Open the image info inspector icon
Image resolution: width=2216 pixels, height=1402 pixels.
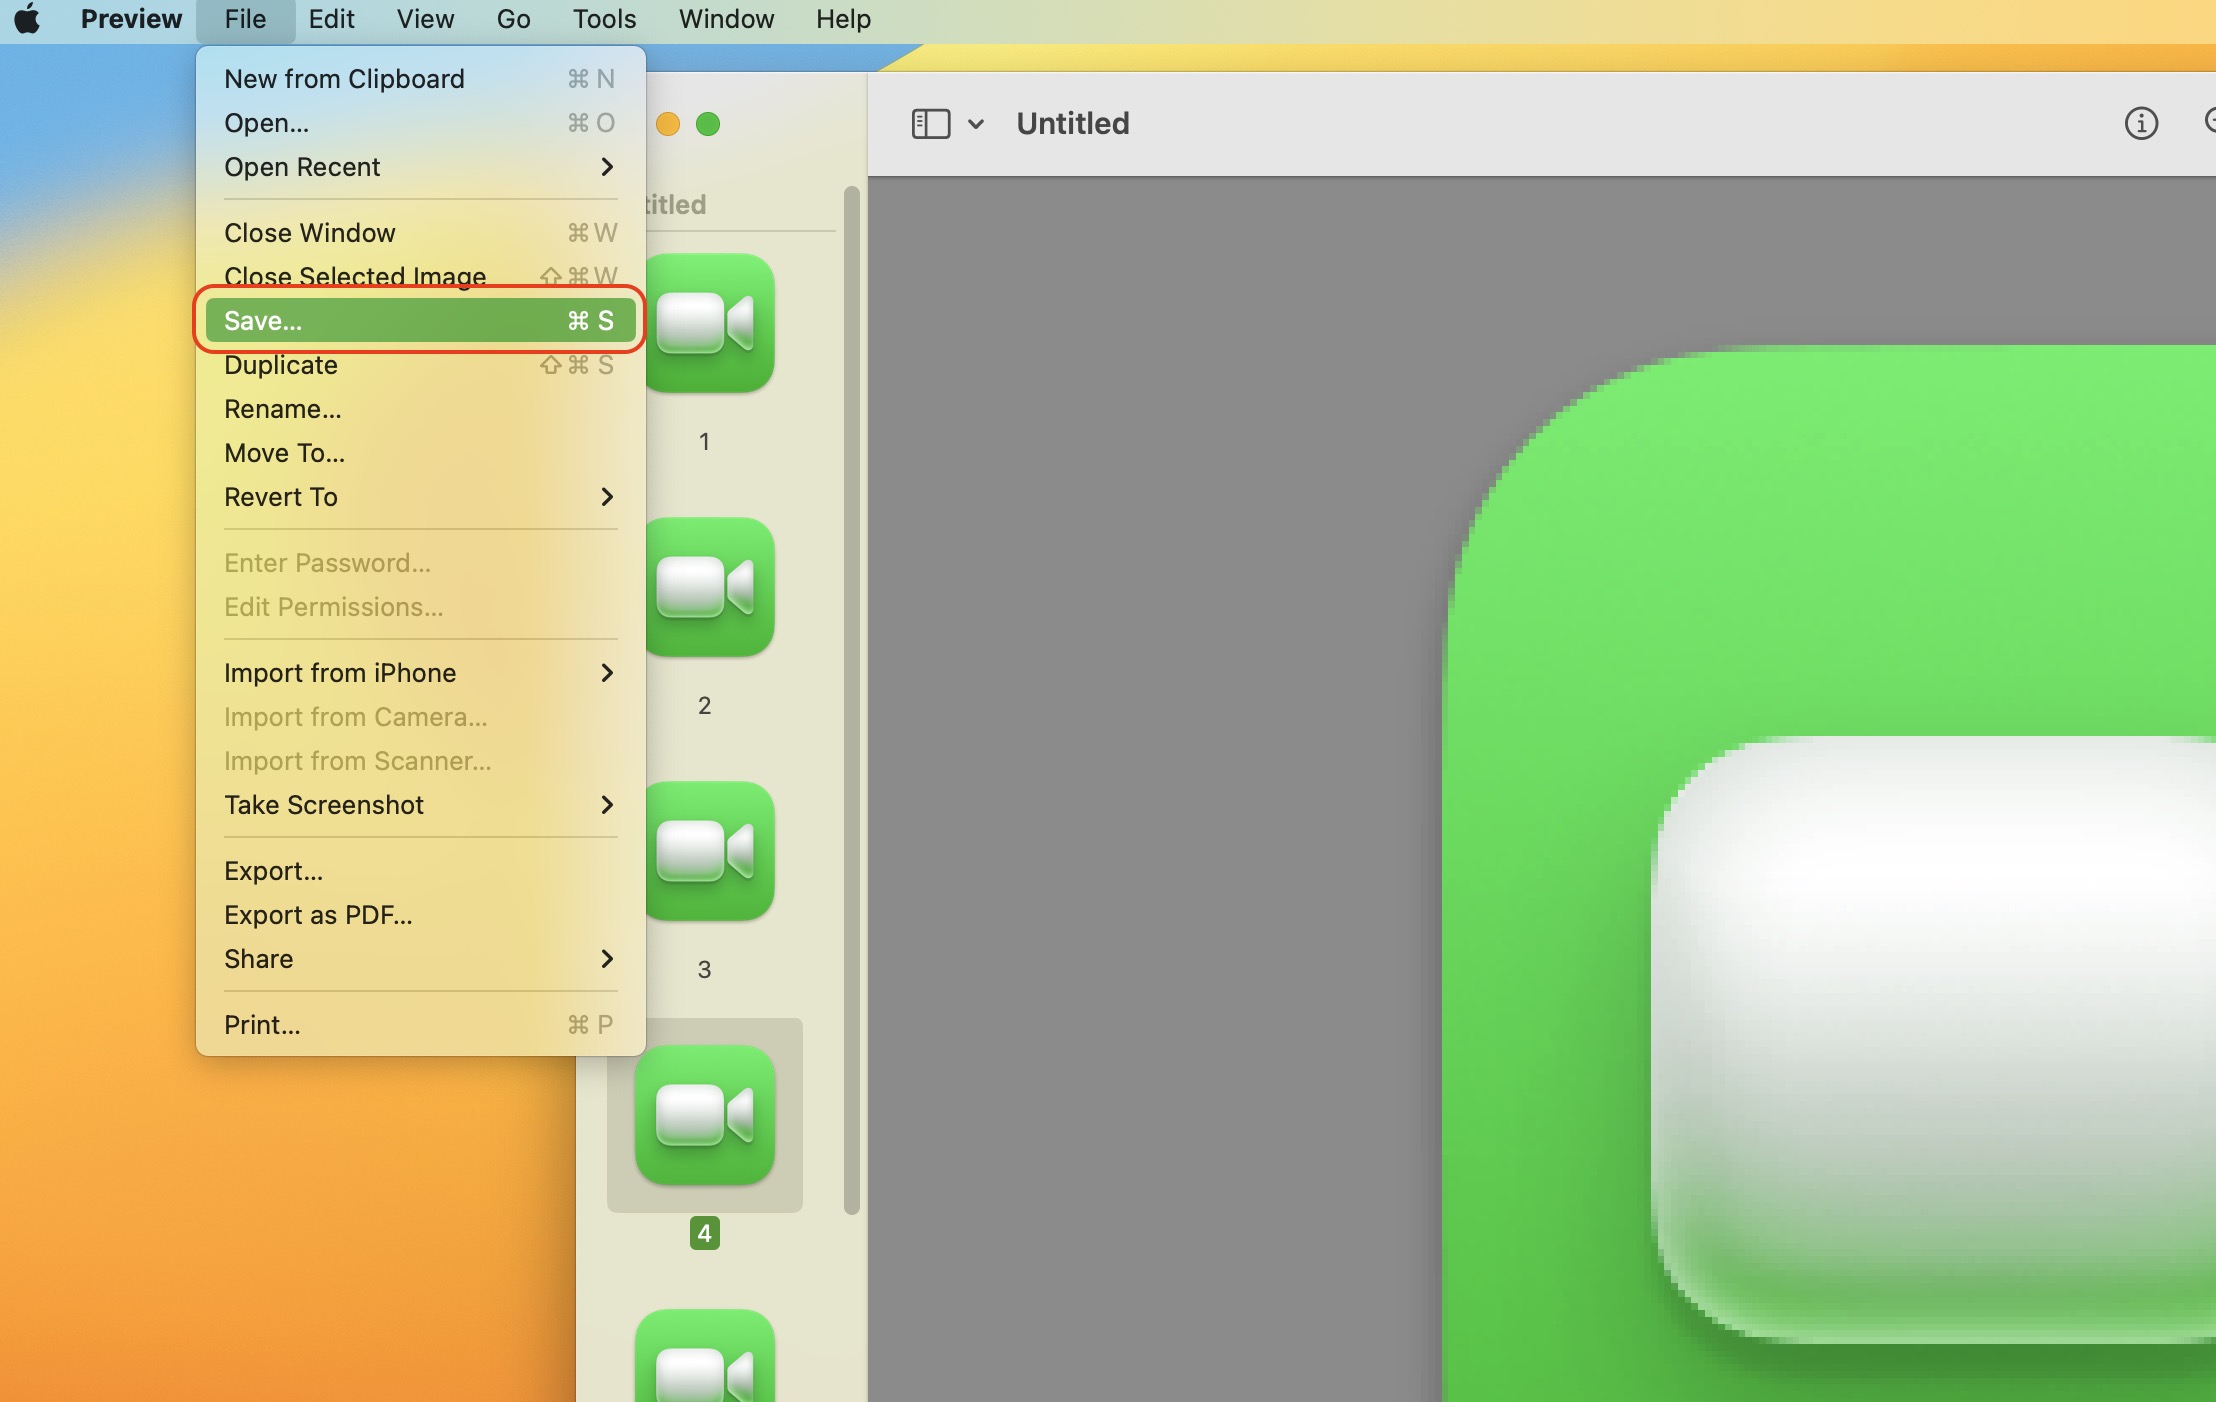2140,124
